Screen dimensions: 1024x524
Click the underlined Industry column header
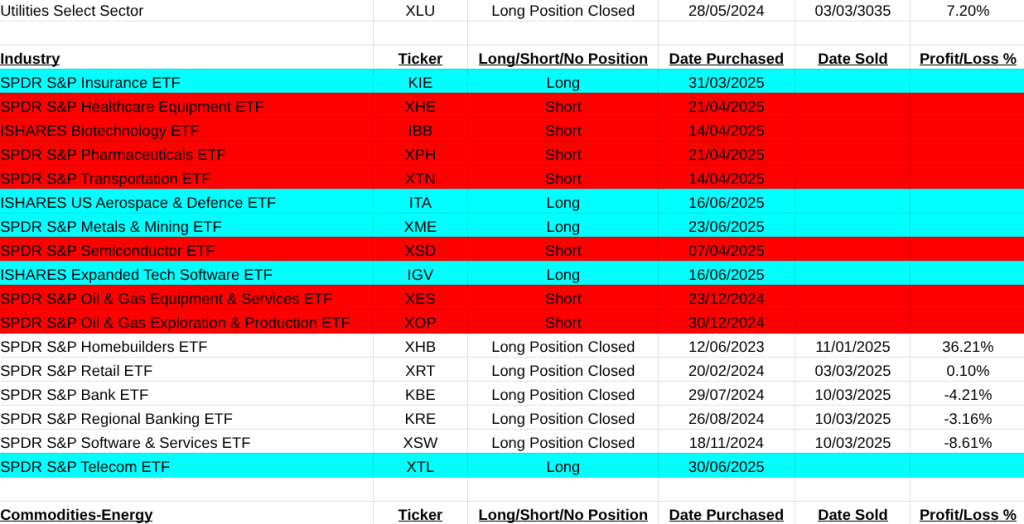[x=30, y=59]
